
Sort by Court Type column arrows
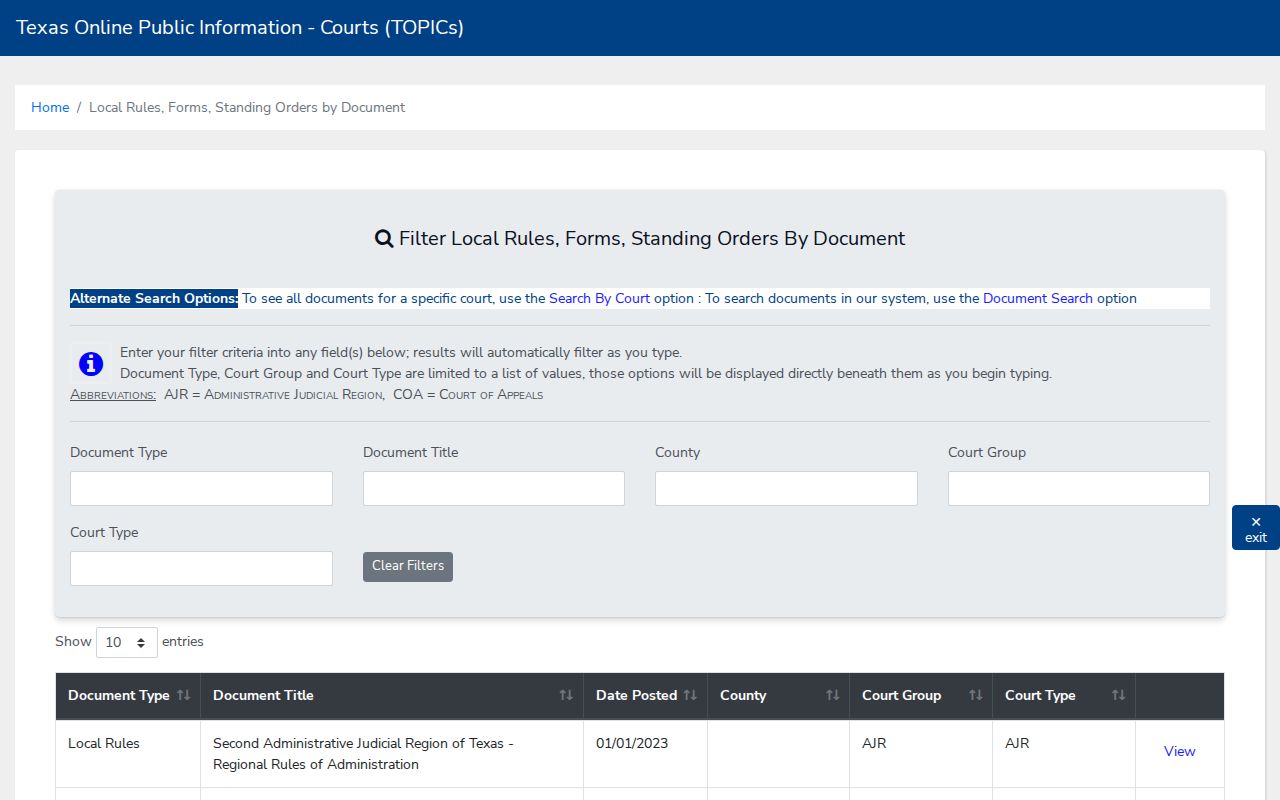click(1118, 695)
